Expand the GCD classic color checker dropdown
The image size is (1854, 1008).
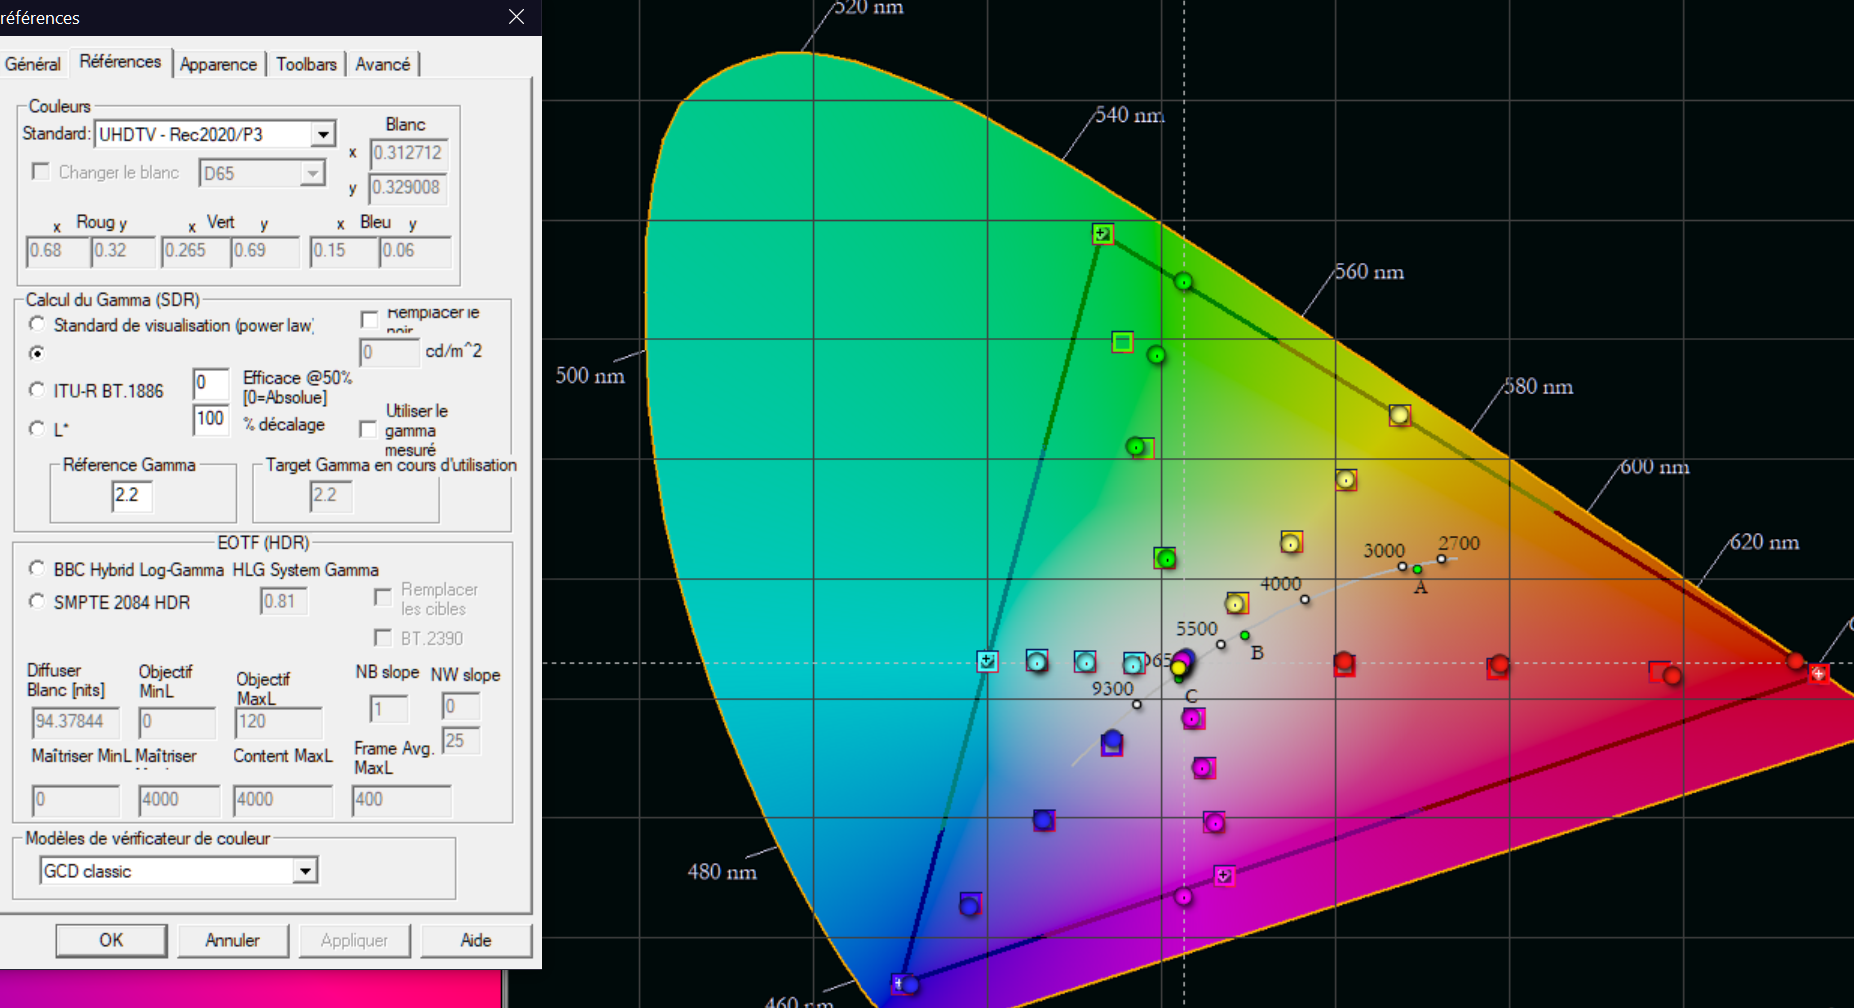[x=305, y=871]
